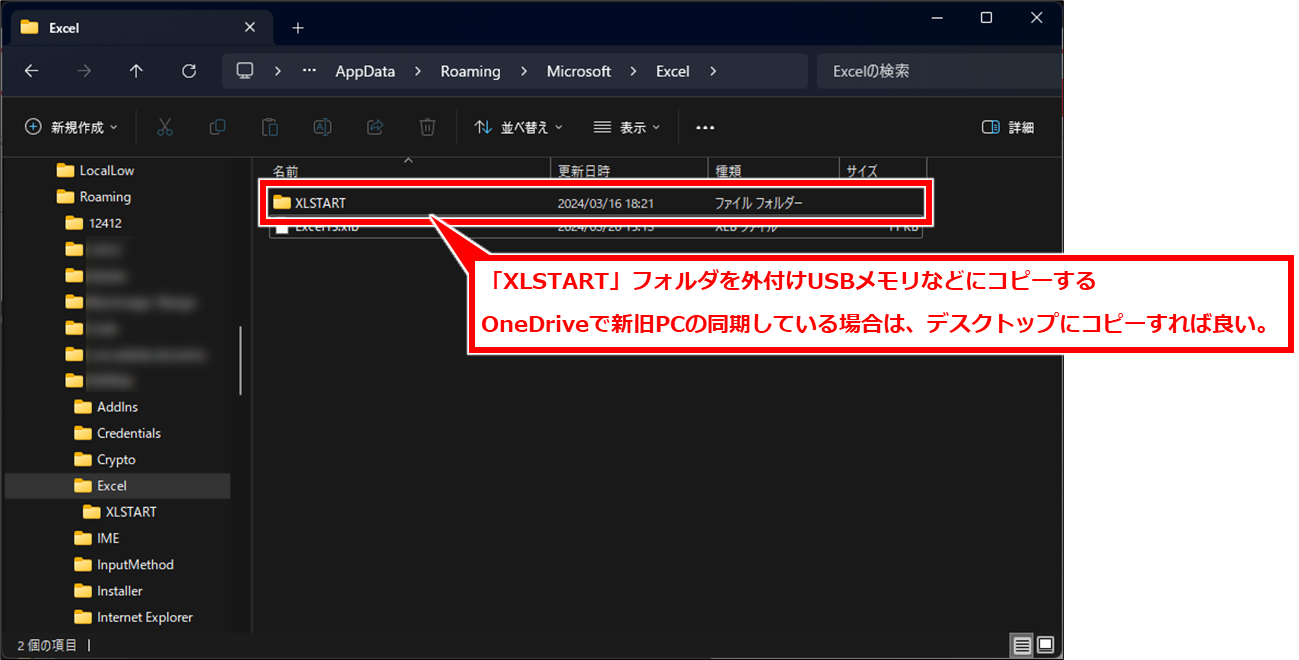Expand chevron between Roaming and Microsoft
1299x660 pixels.
[523, 71]
